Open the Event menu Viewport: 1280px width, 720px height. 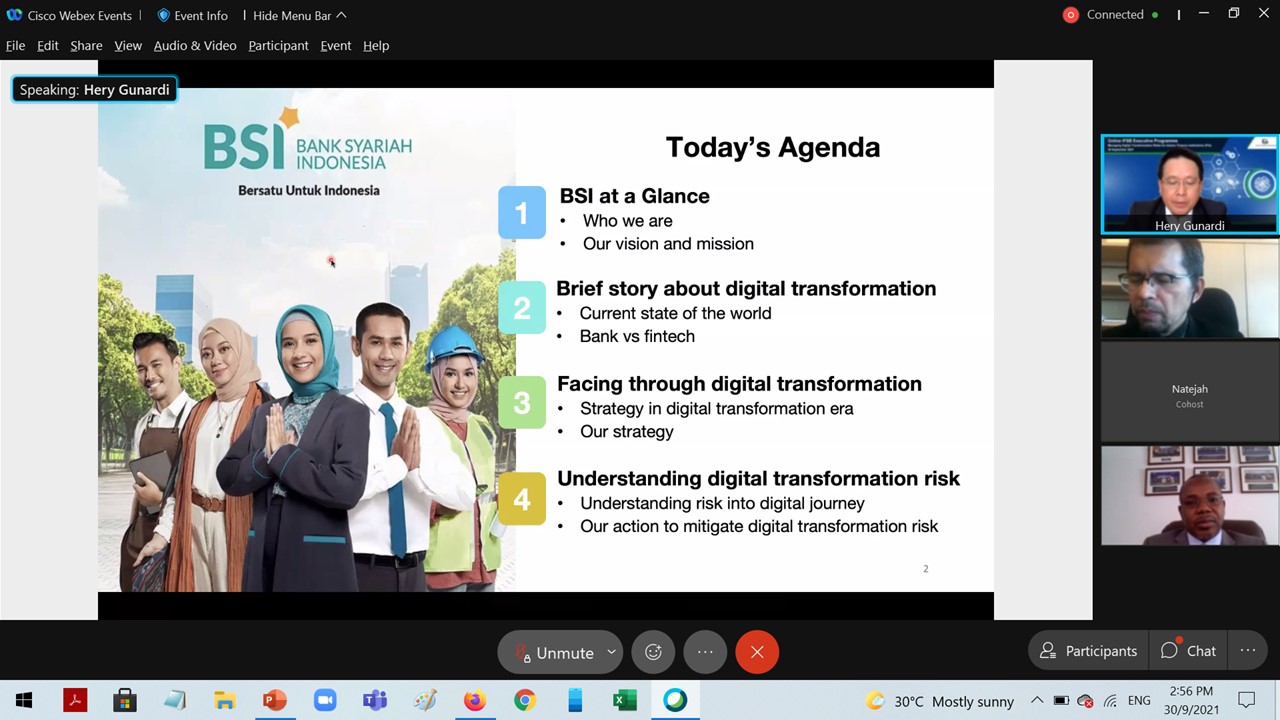pyautogui.click(x=336, y=45)
